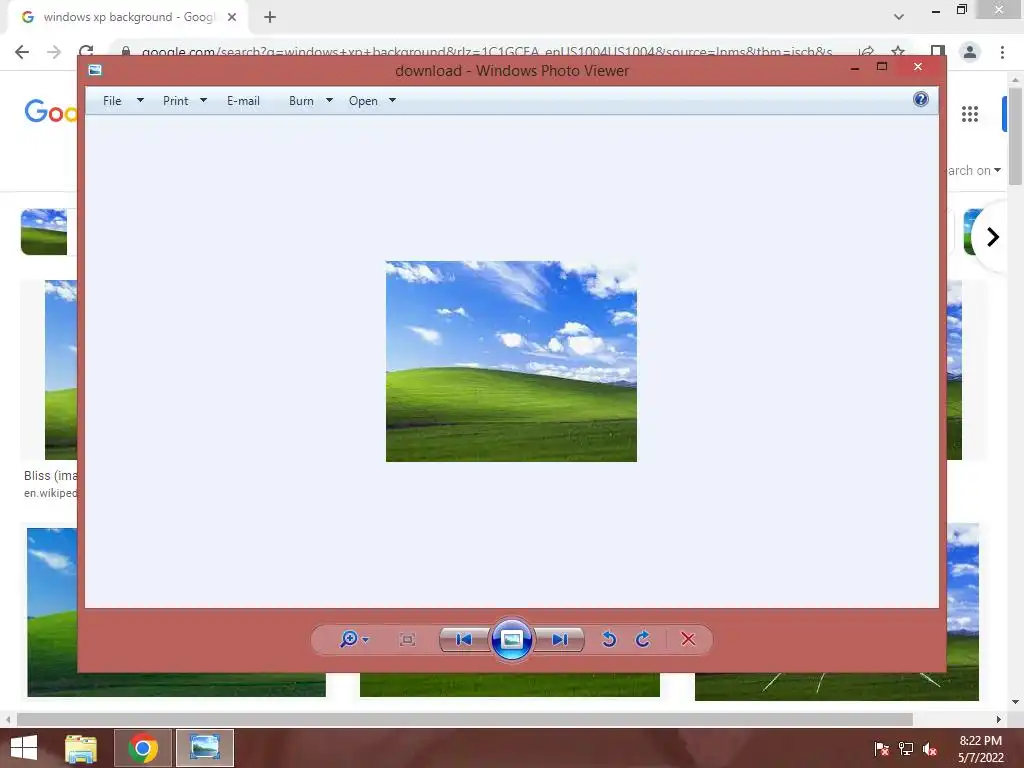Screen dimensions: 1024x768
Task: Open the Print menu
Action: coord(176,101)
